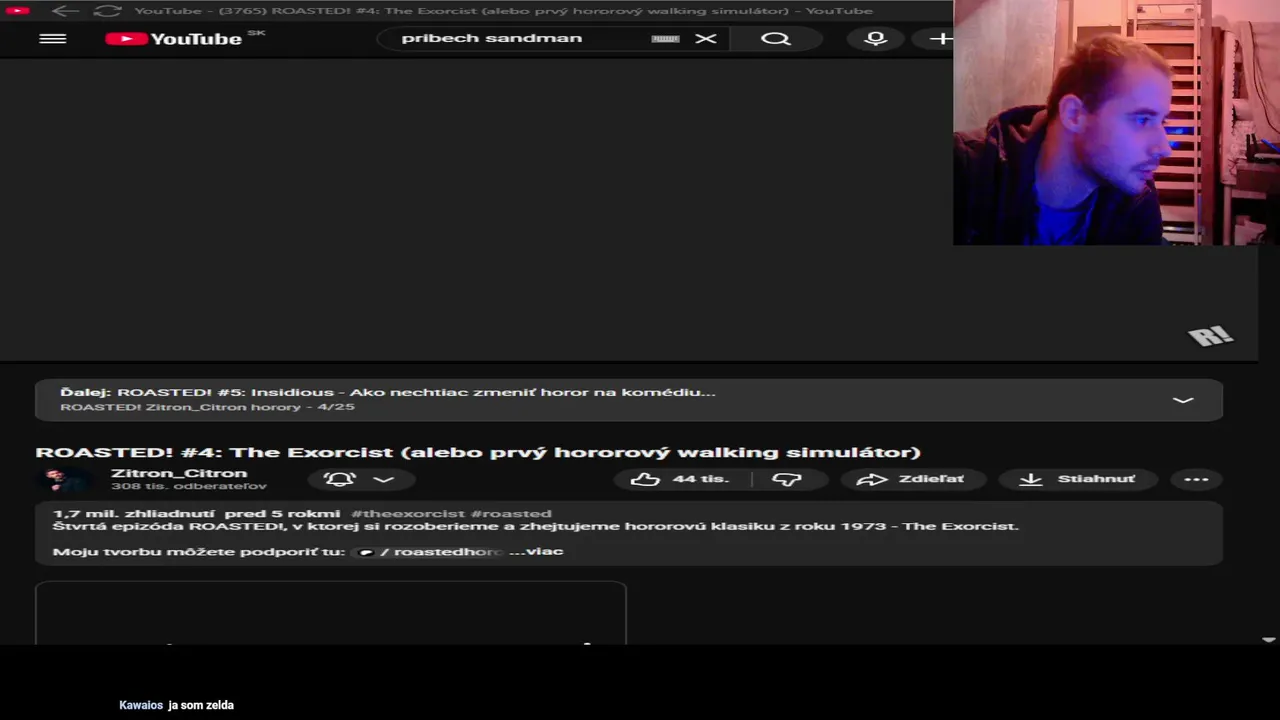The height and width of the screenshot is (720, 1280).
Task: Open Zitron_Citron channel avatar
Action: [x=68, y=479]
